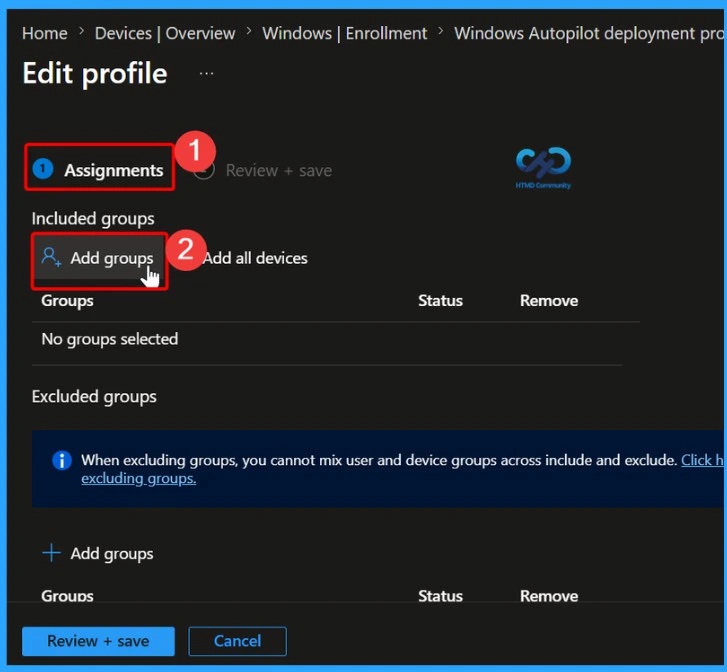
Task: Click Add groups under Excluded groups
Action: point(98,554)
